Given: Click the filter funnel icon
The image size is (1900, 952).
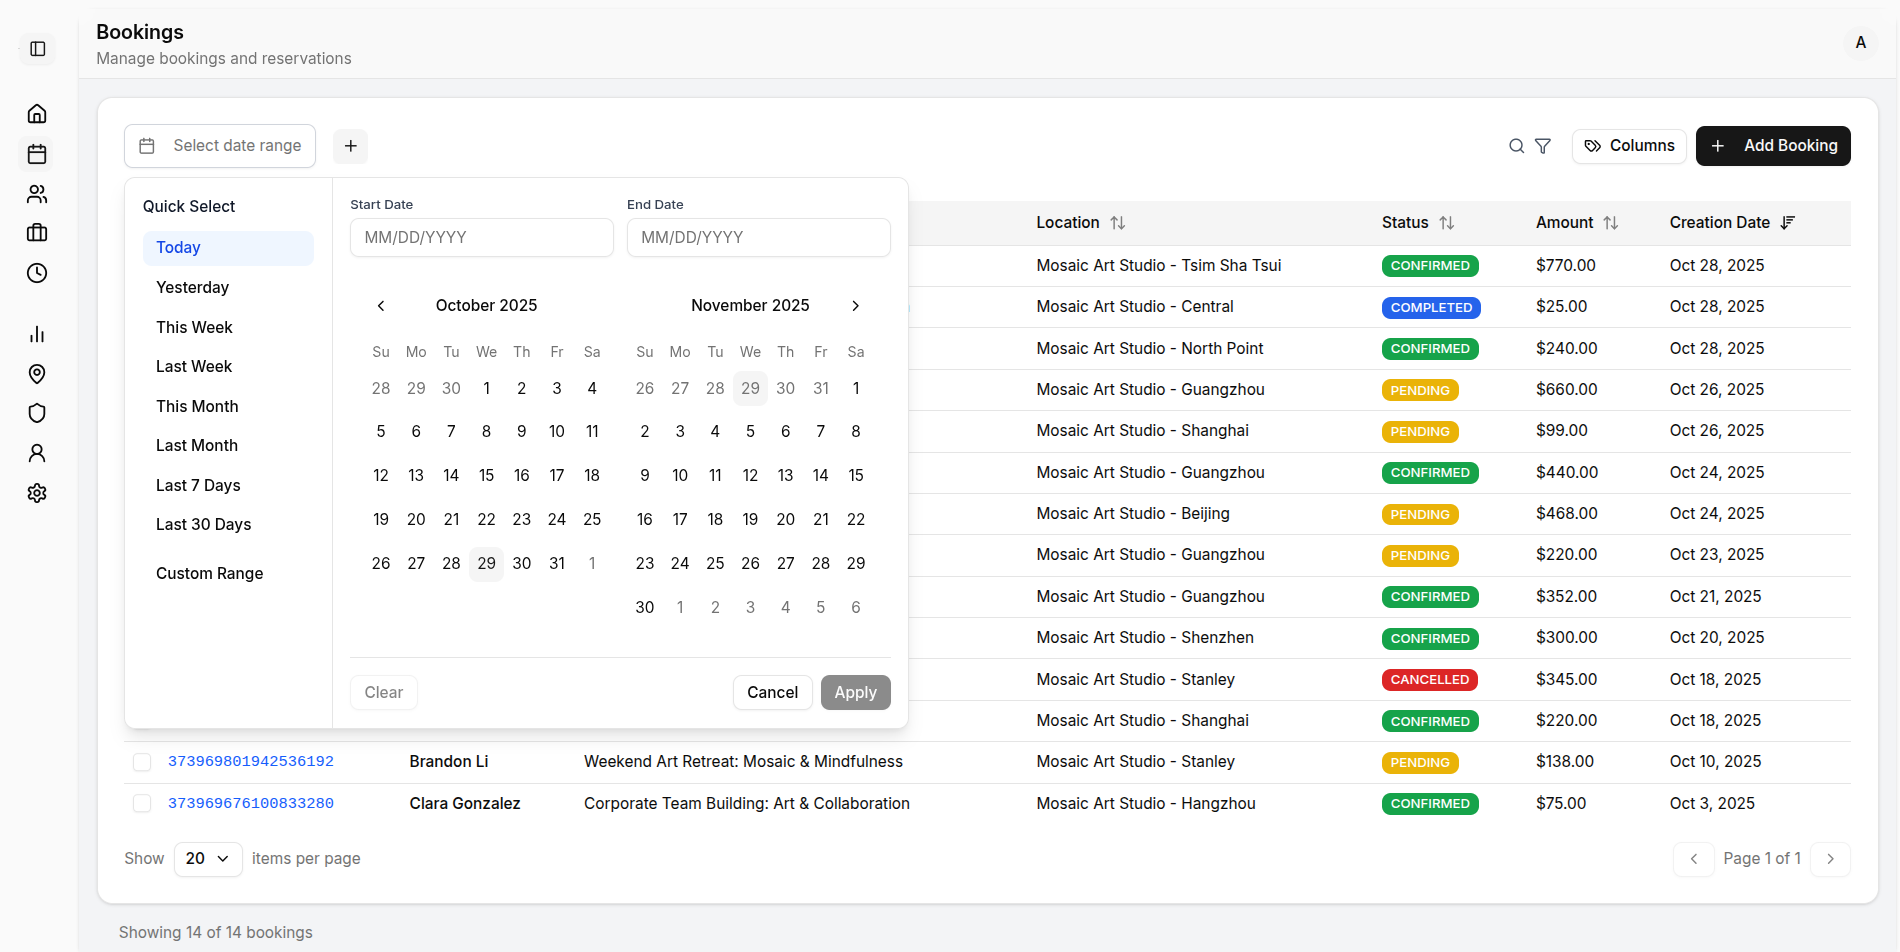Looking at the screenshot, I should tap(1543, 146).
